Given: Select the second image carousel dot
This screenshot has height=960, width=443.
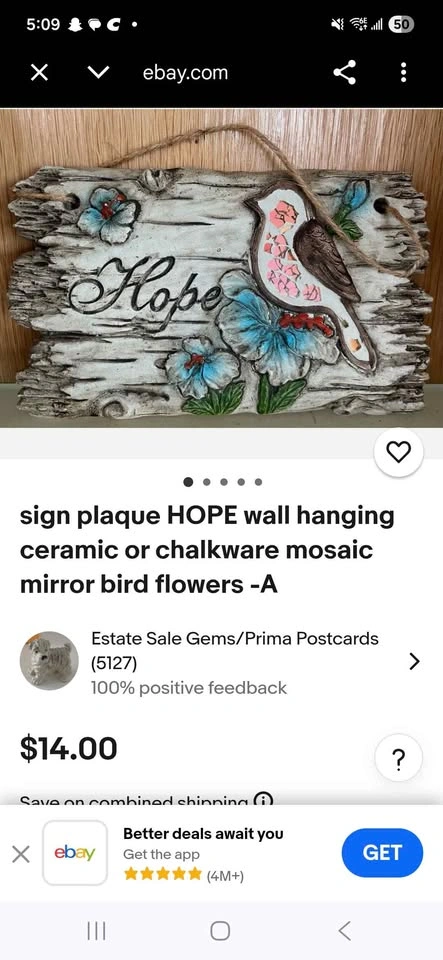Looking at the screenshot, I should tap(206, 482).
